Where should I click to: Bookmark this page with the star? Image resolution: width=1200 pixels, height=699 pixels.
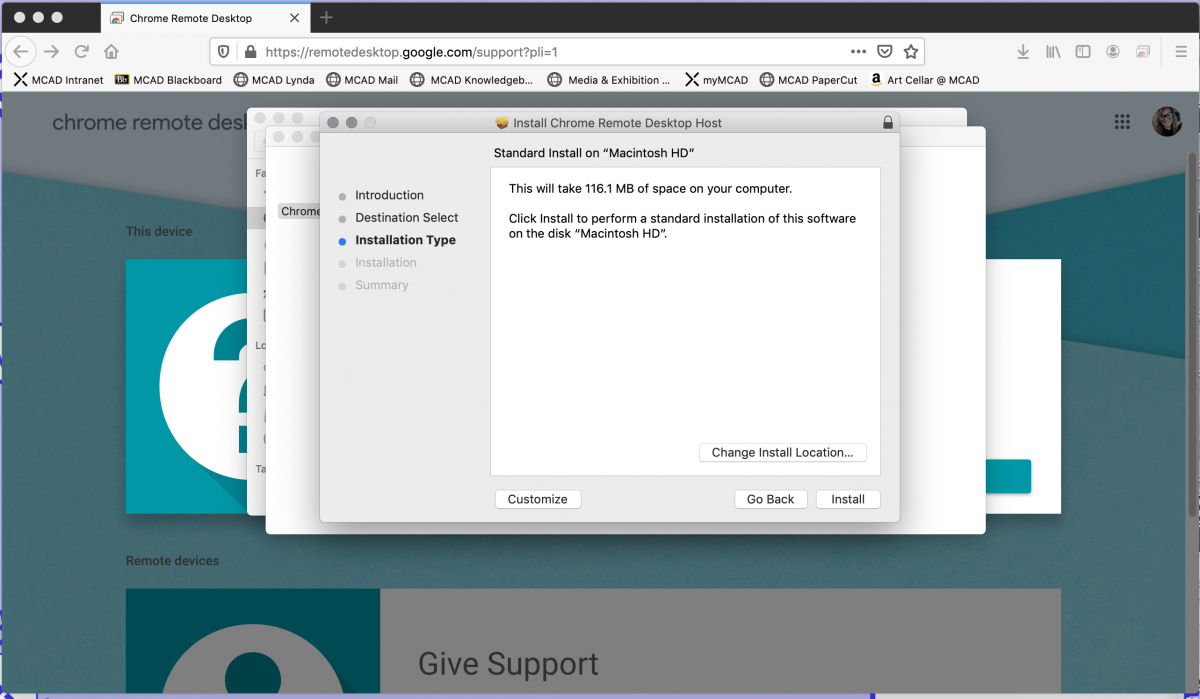click(911, 52)
